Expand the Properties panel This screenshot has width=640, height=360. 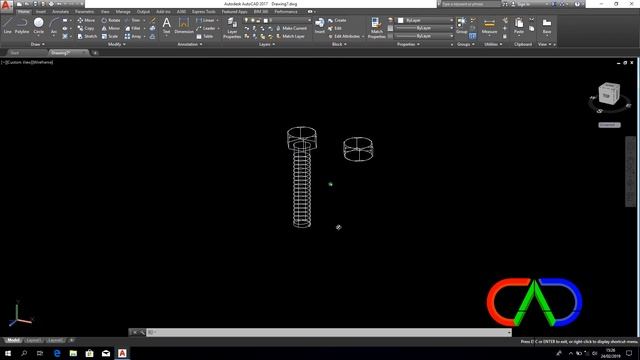408,44
